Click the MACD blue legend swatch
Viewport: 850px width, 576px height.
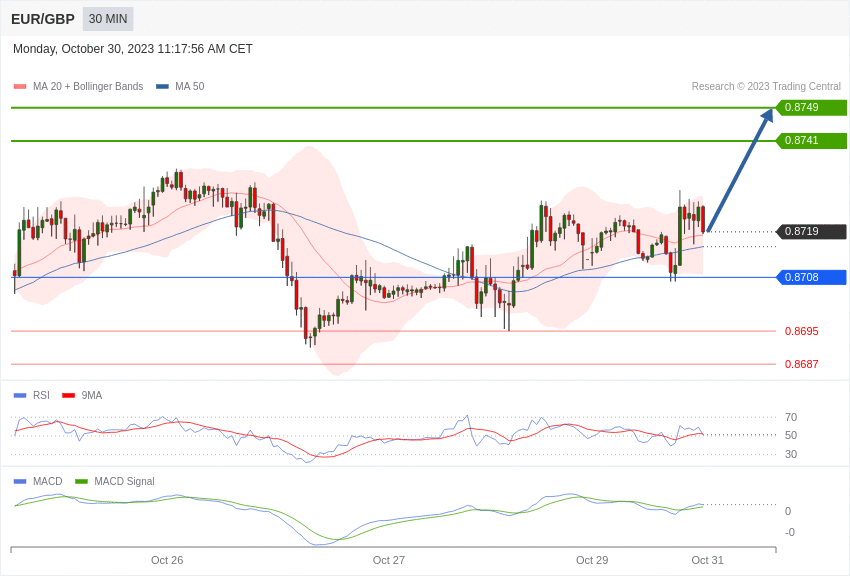20,481
